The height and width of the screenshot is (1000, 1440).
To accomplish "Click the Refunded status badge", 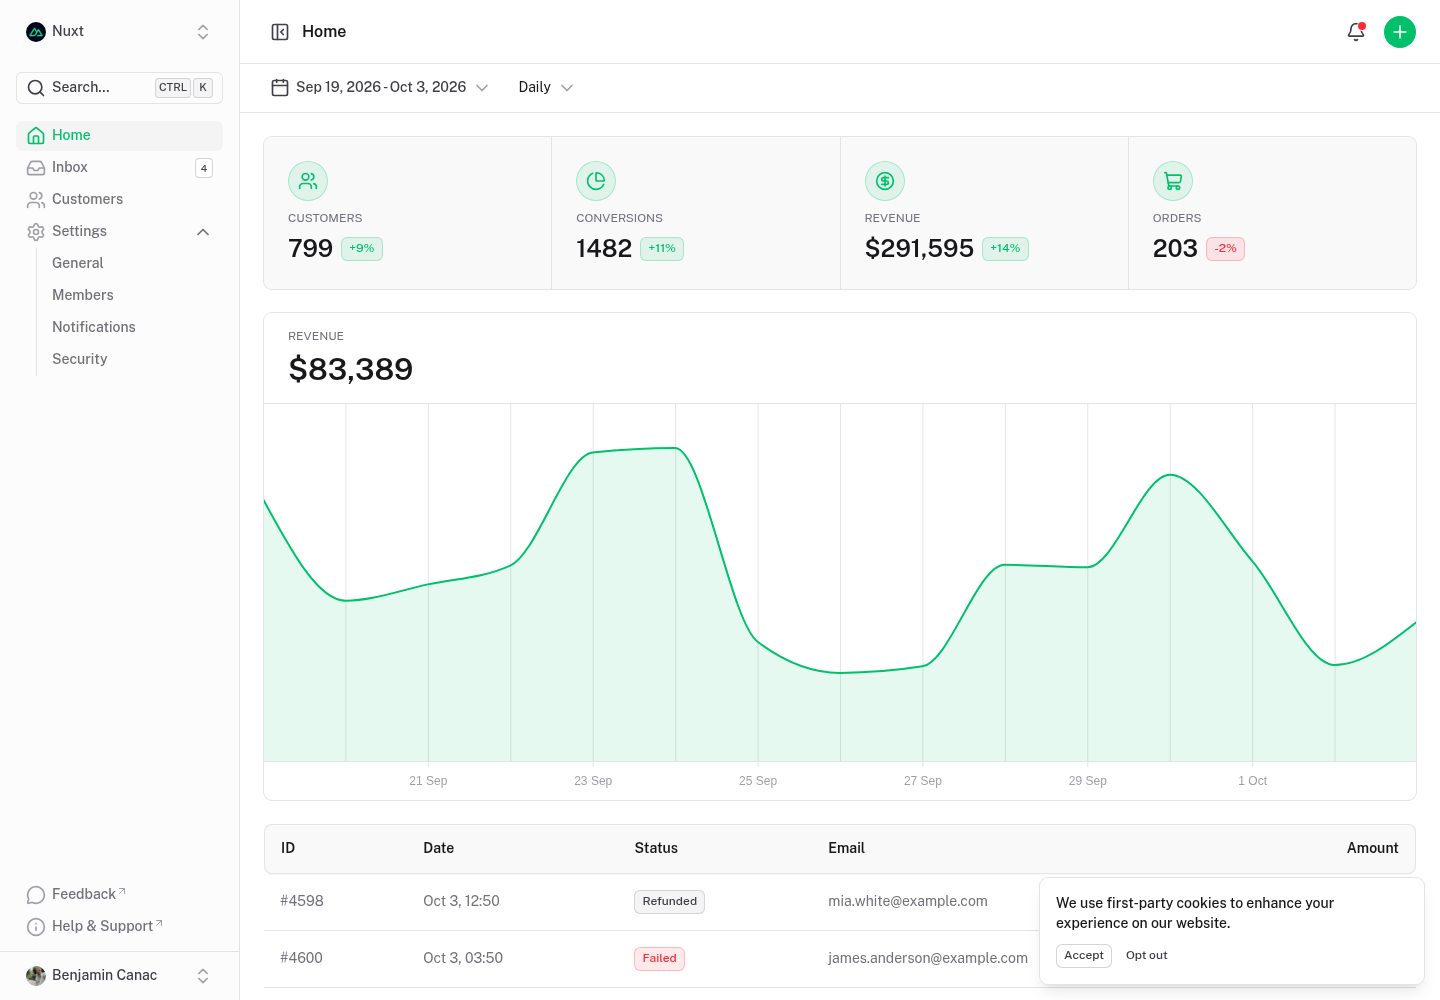I will click(x=670, y=902).
